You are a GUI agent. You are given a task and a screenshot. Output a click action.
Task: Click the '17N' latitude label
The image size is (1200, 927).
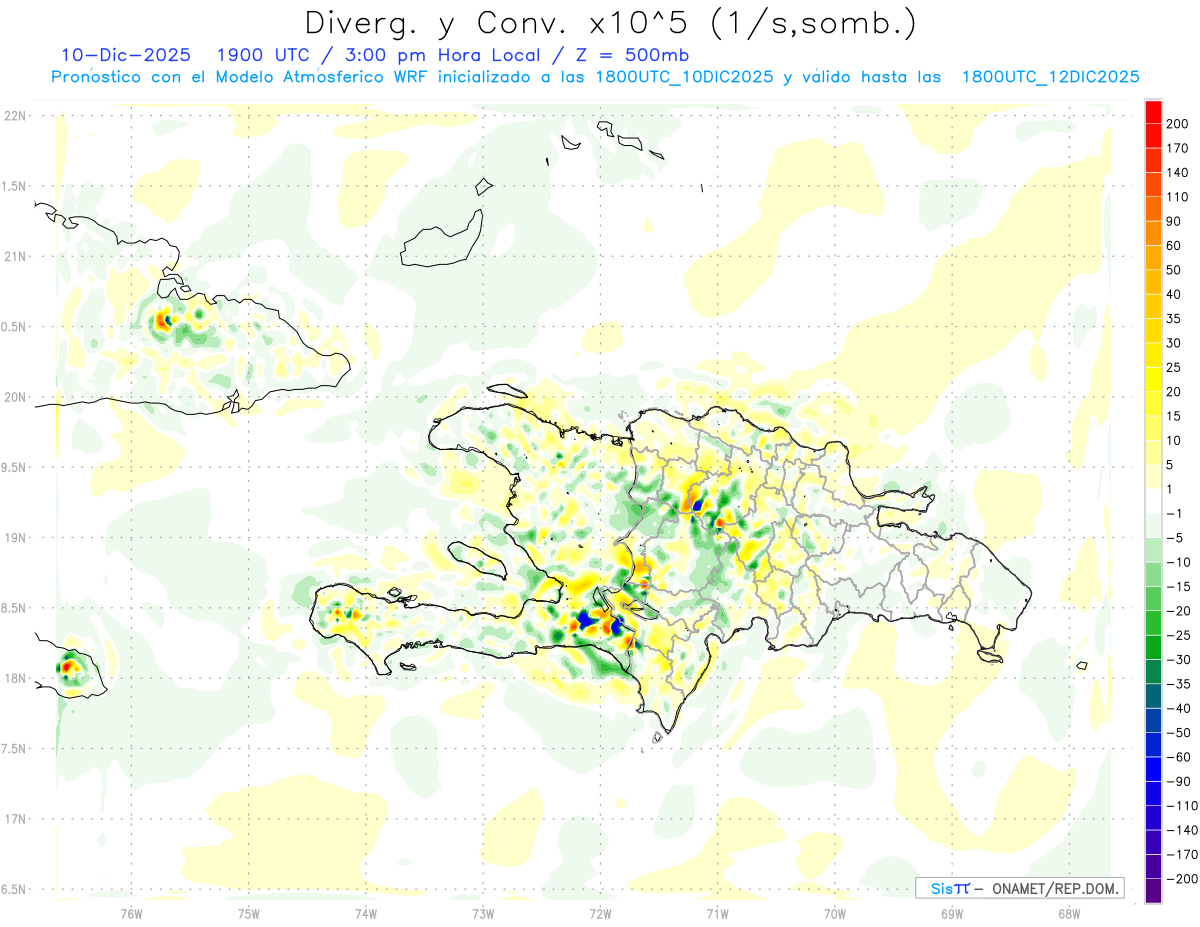[13, 819]
